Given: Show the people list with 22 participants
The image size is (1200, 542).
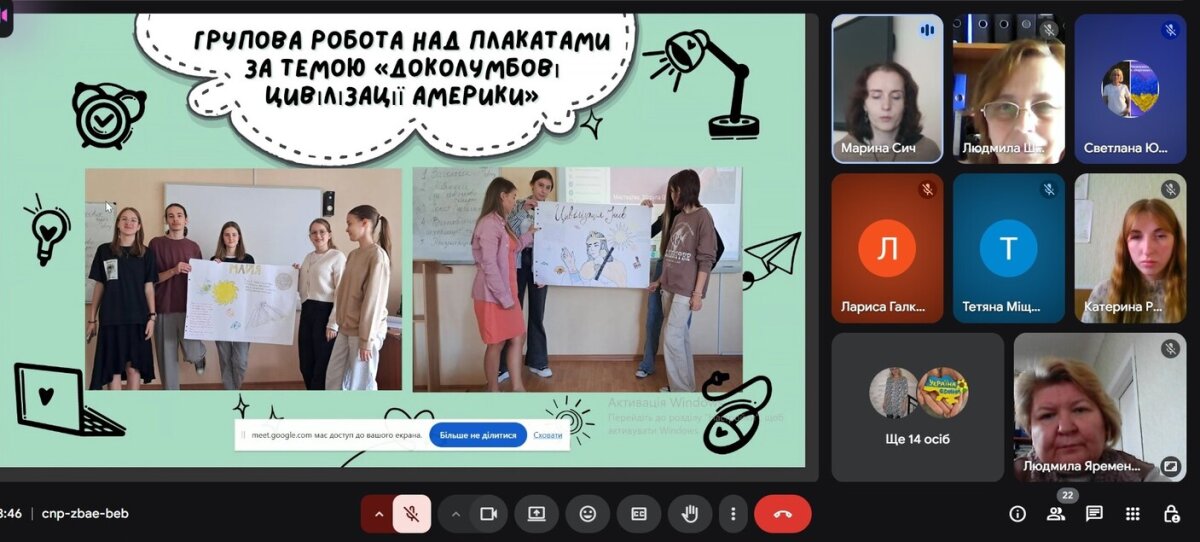Looking at the screenshot, I should 1055,514.
